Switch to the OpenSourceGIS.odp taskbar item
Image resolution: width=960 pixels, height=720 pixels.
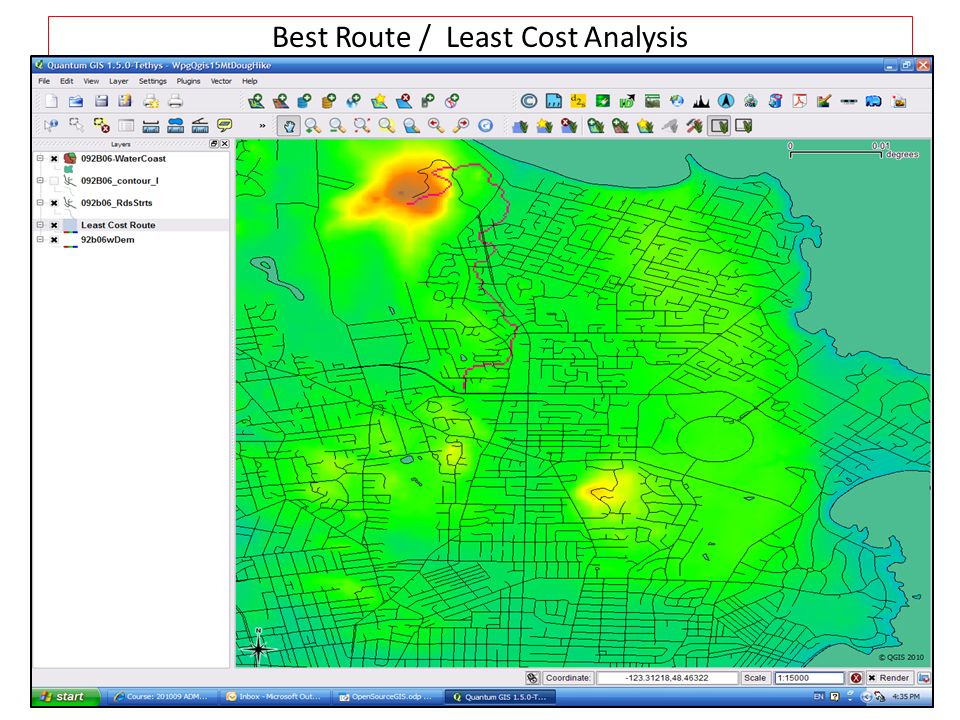tap(387, 697)
